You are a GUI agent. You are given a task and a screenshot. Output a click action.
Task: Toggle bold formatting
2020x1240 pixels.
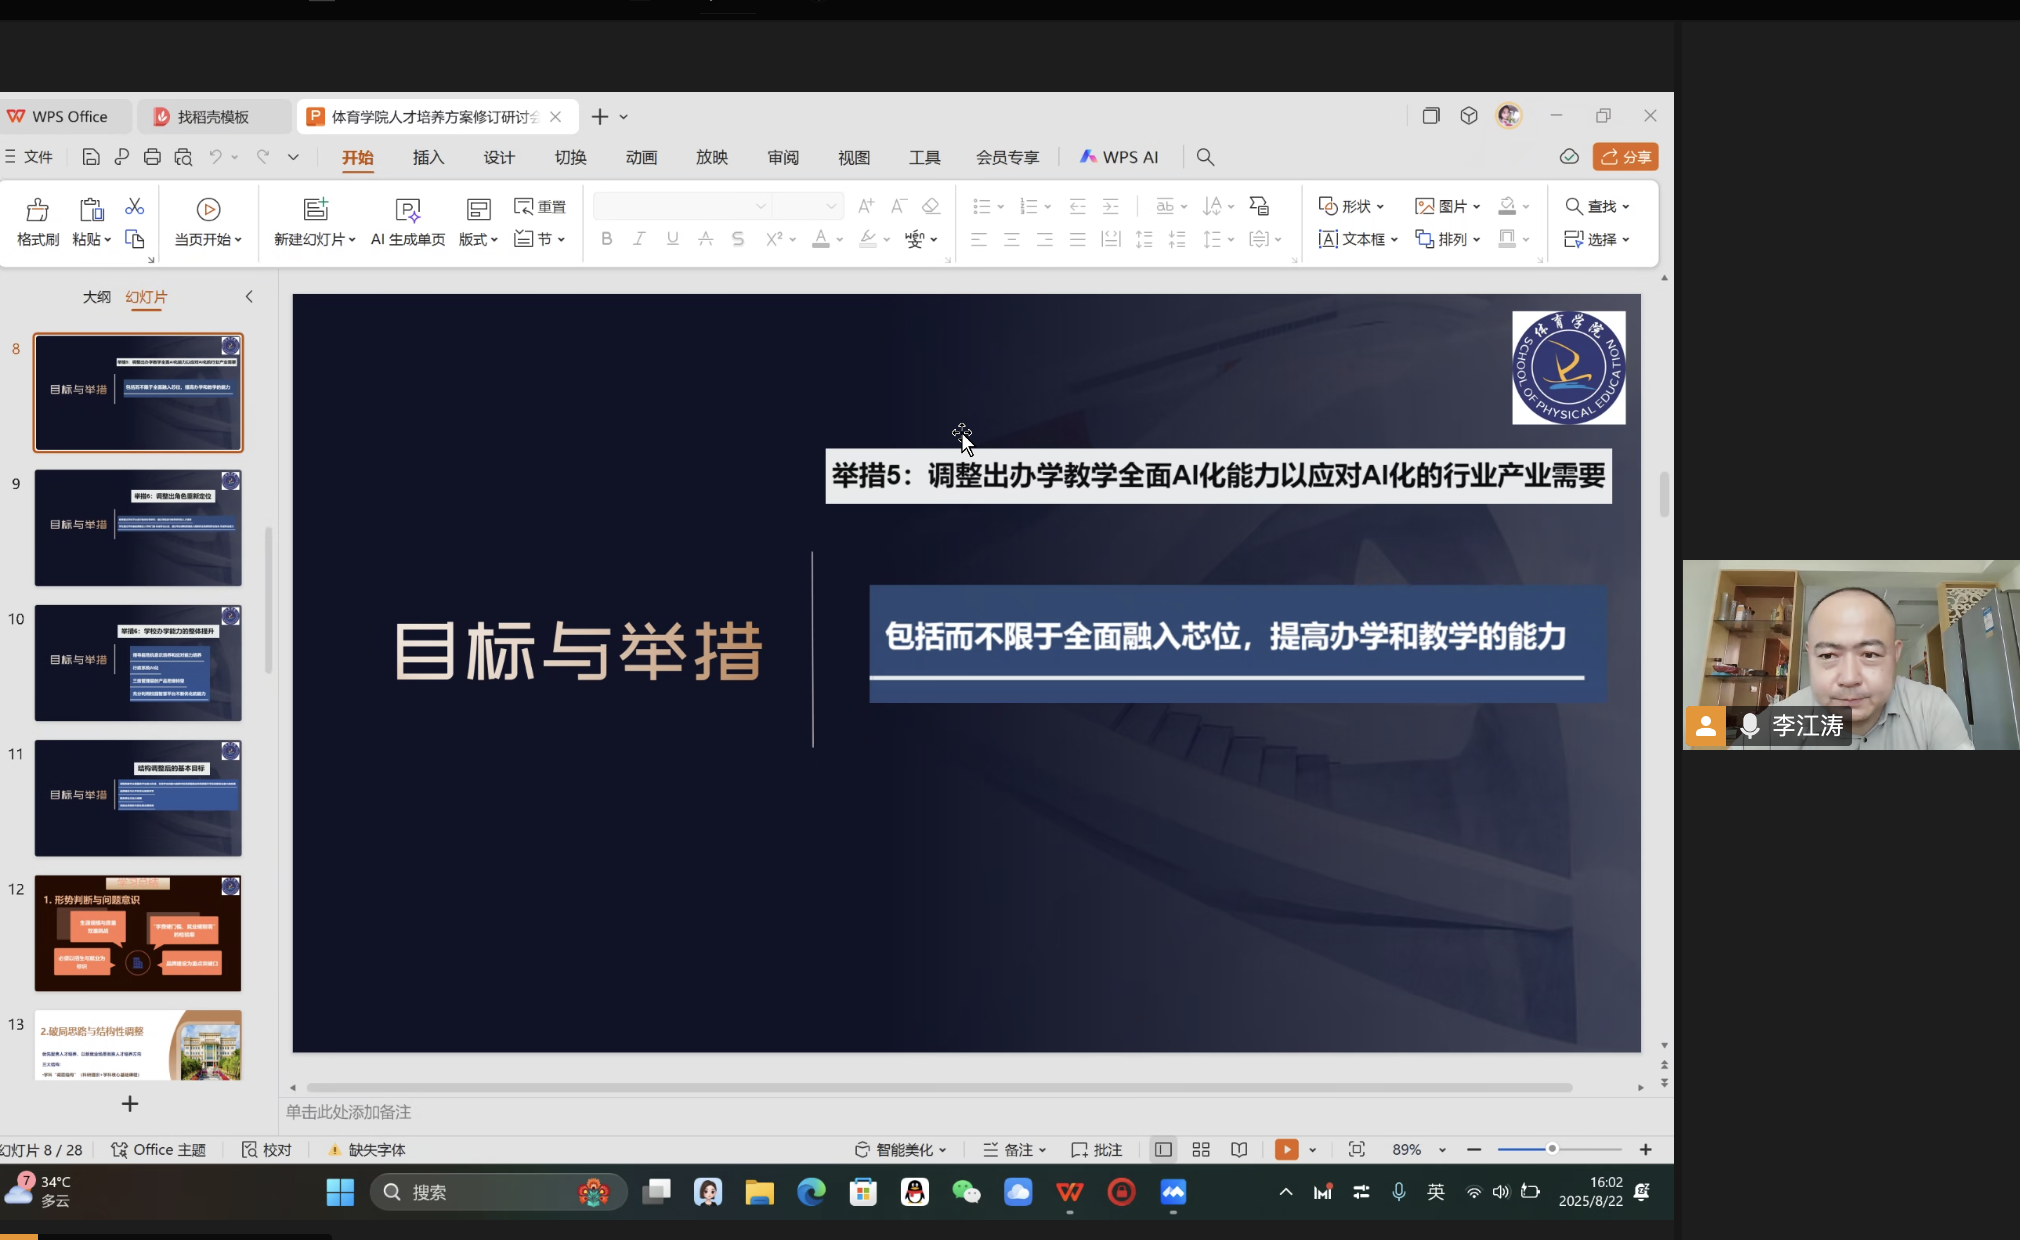[606, 239]
